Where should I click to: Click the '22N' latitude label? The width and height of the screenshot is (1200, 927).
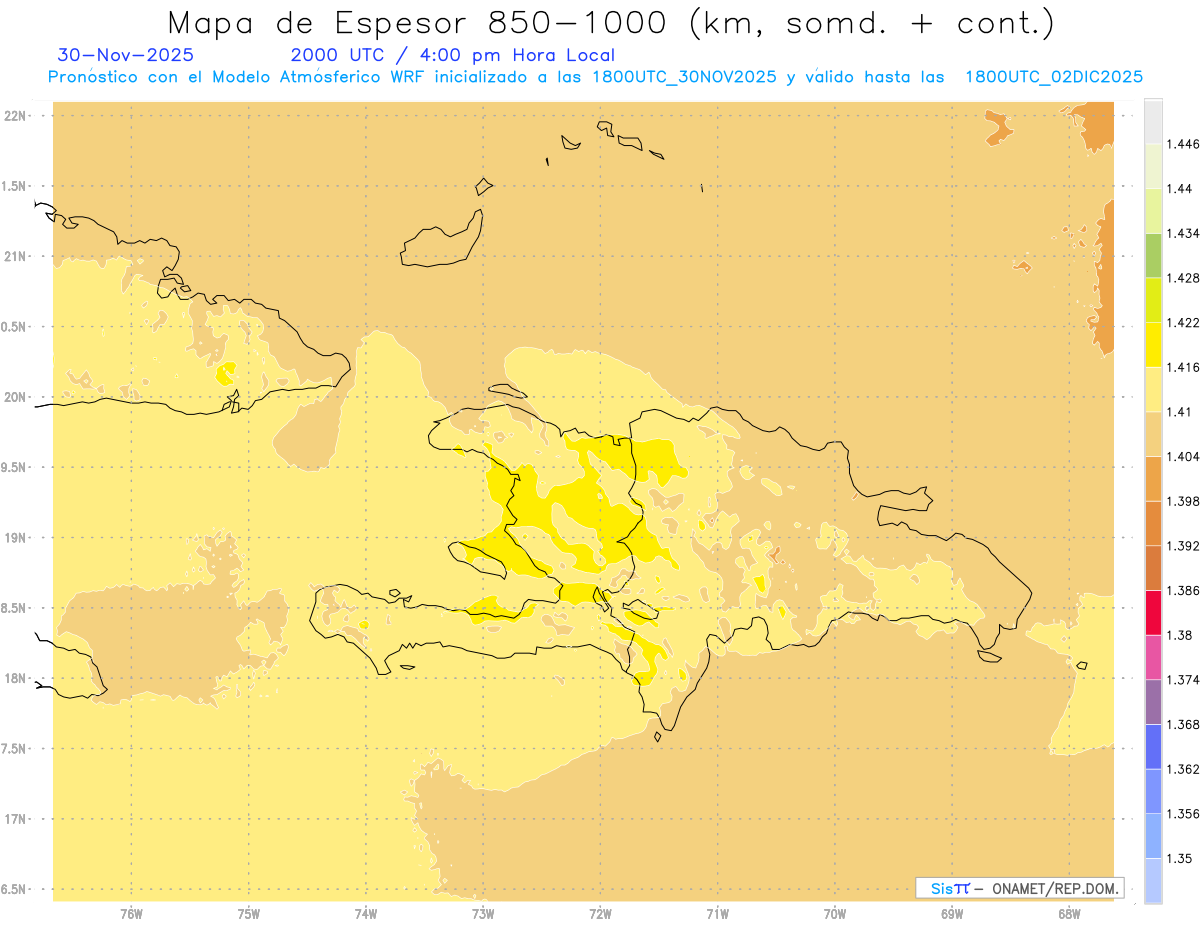point(14,116)
